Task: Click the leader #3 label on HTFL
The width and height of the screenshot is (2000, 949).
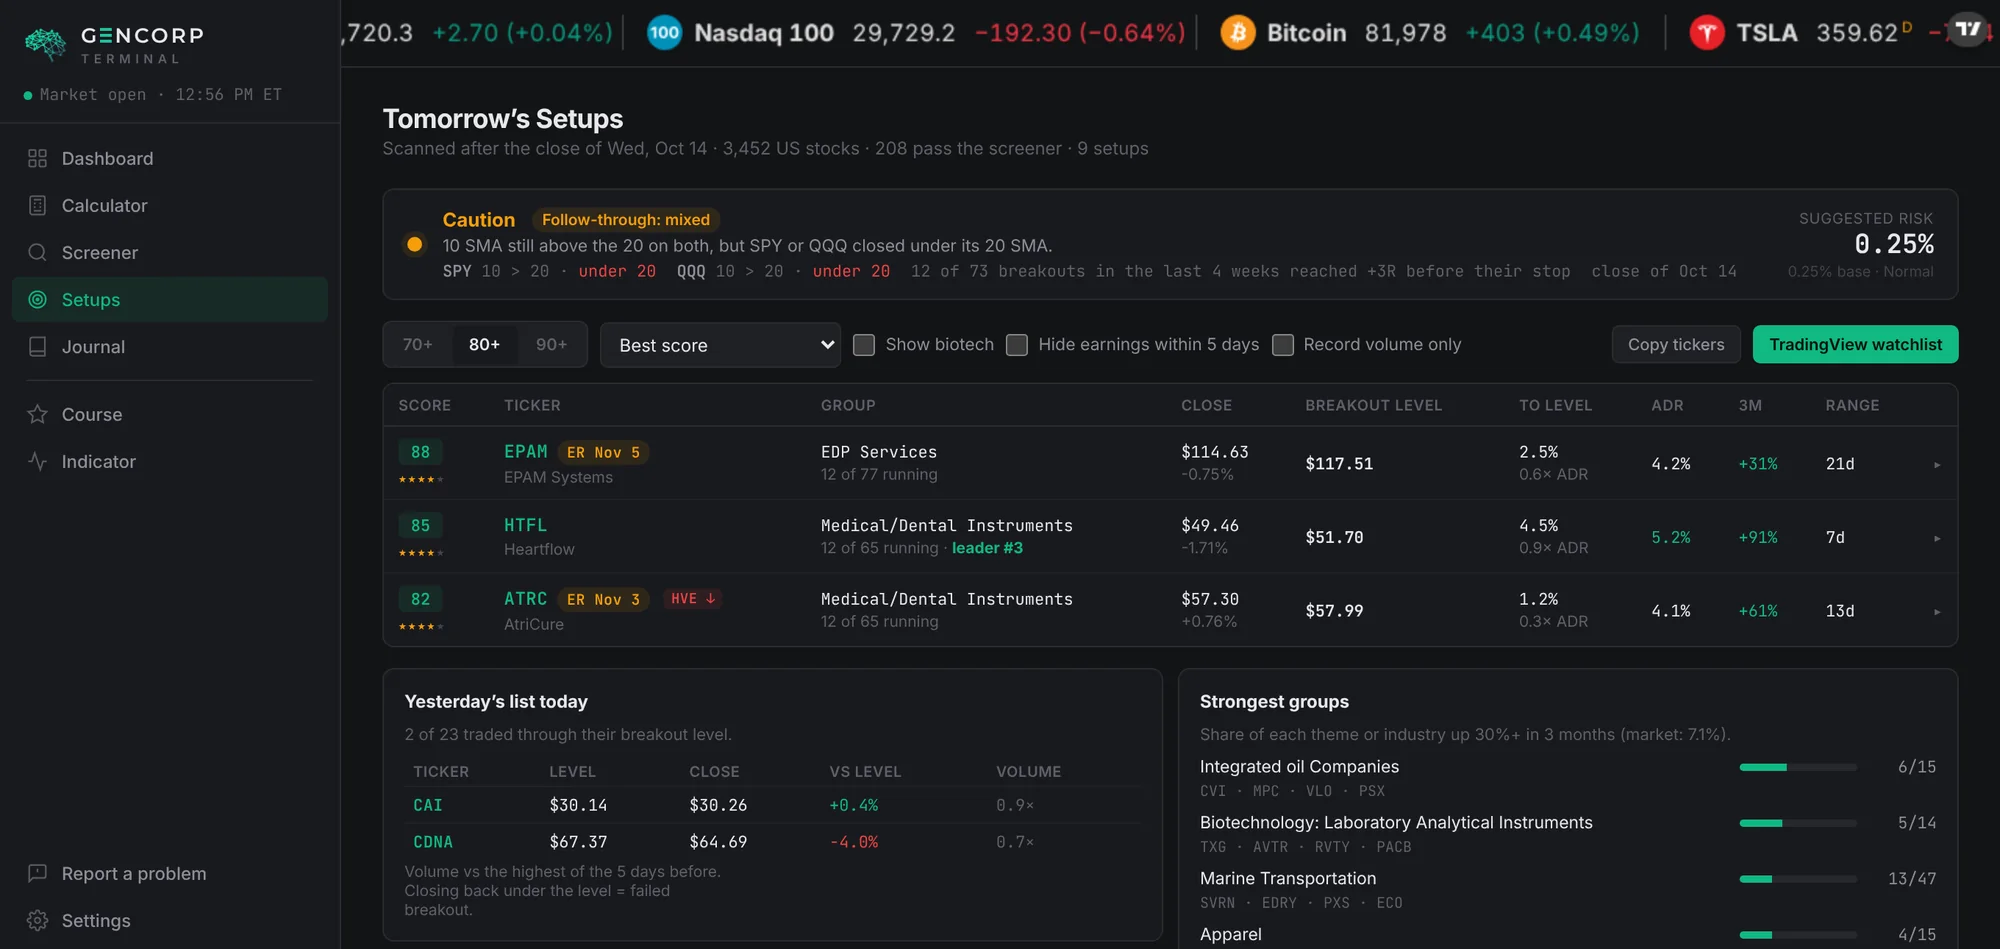Action: coord(987,548)
